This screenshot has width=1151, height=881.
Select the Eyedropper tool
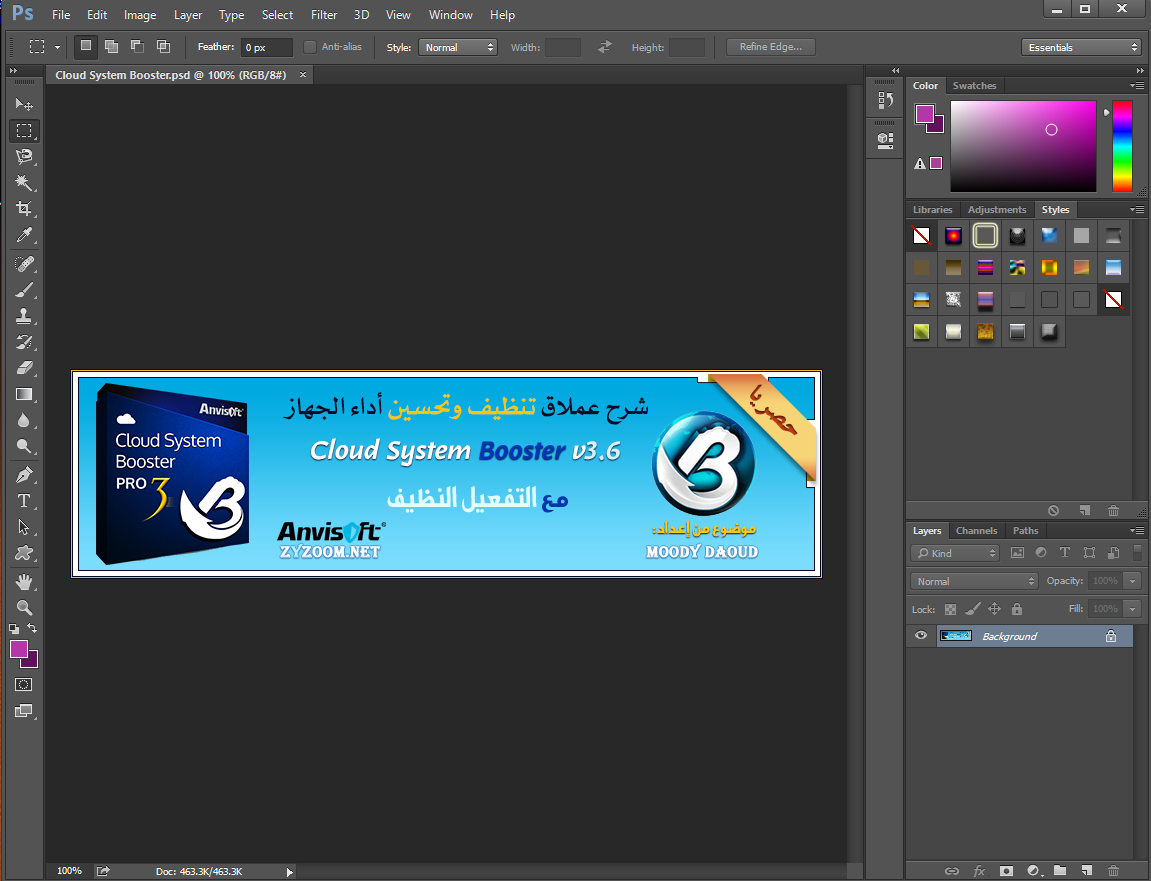(x=24, y=235)
